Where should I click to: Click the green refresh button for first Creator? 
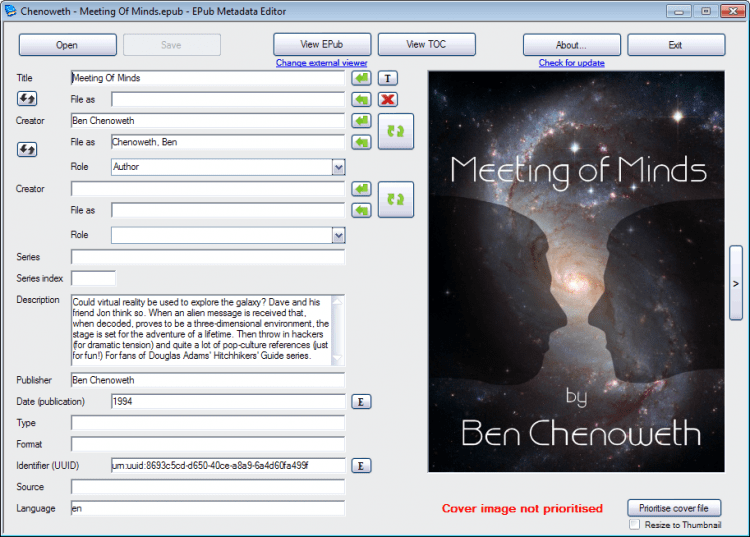click(395, 131)
